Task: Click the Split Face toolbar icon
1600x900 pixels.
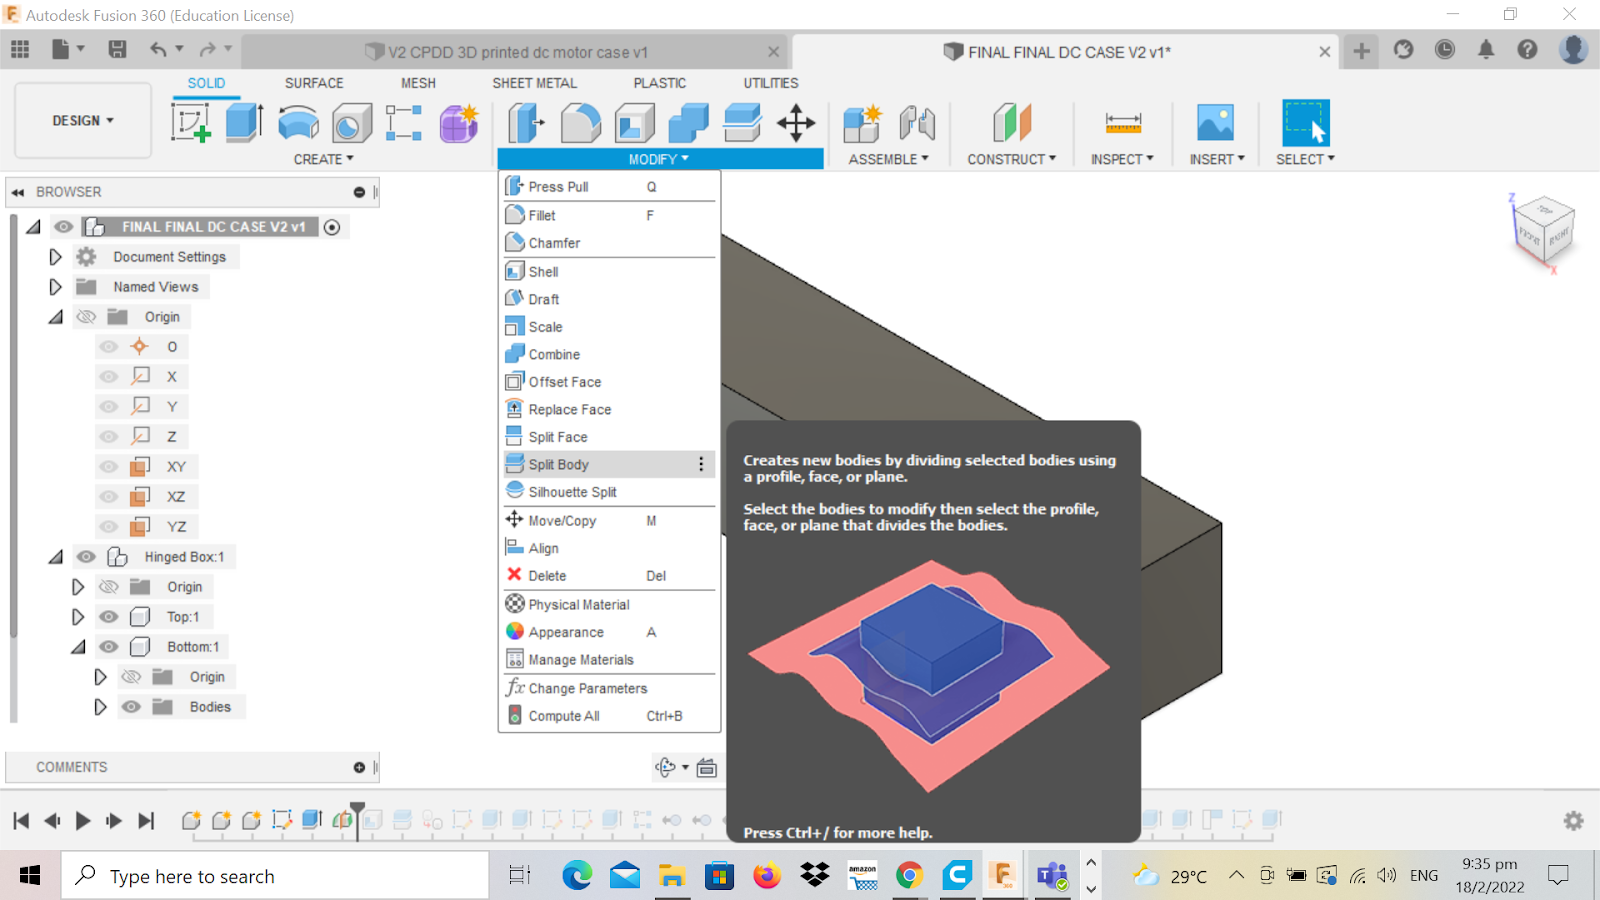Action: pos(742,123)
